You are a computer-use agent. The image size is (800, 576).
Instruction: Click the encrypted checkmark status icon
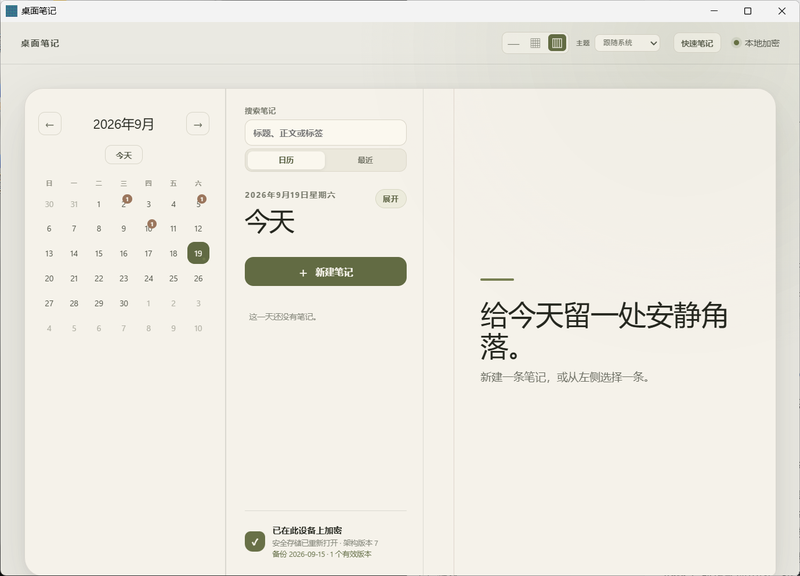[x=255, y=541]
